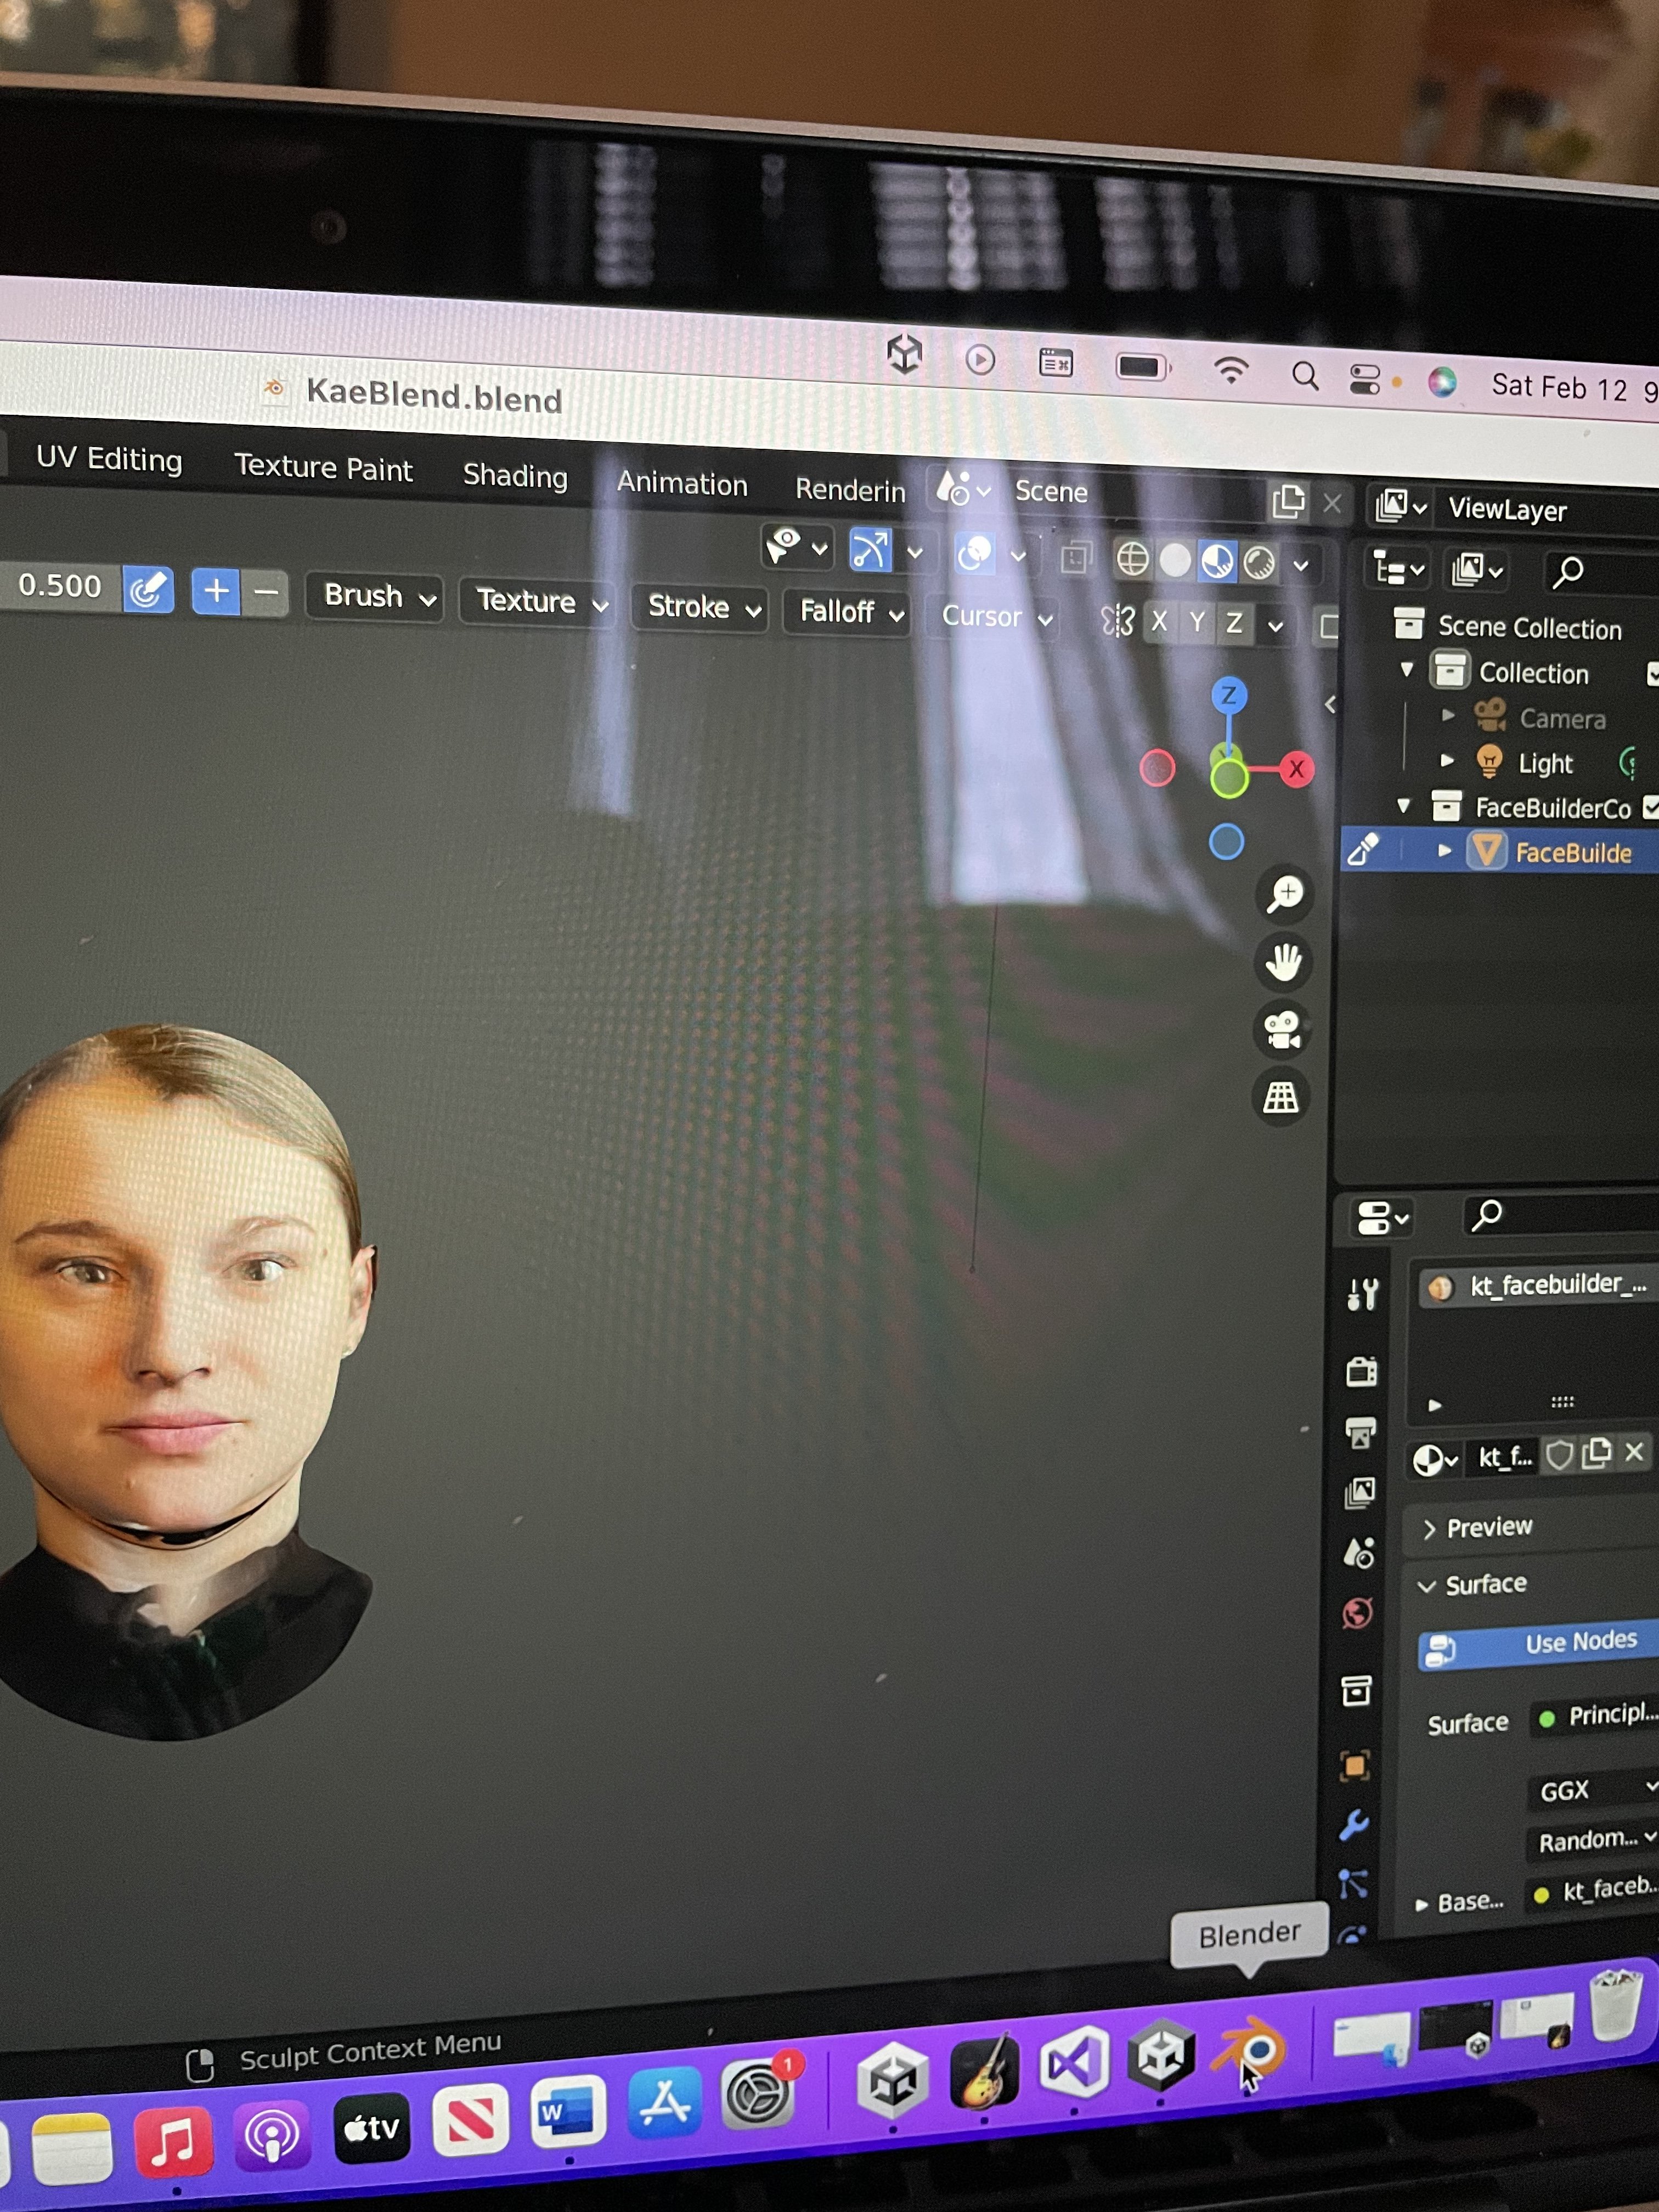Enable brush size pressure sensitivity
Viewport: 1659px width, 2212px height.
pos(148,590)
